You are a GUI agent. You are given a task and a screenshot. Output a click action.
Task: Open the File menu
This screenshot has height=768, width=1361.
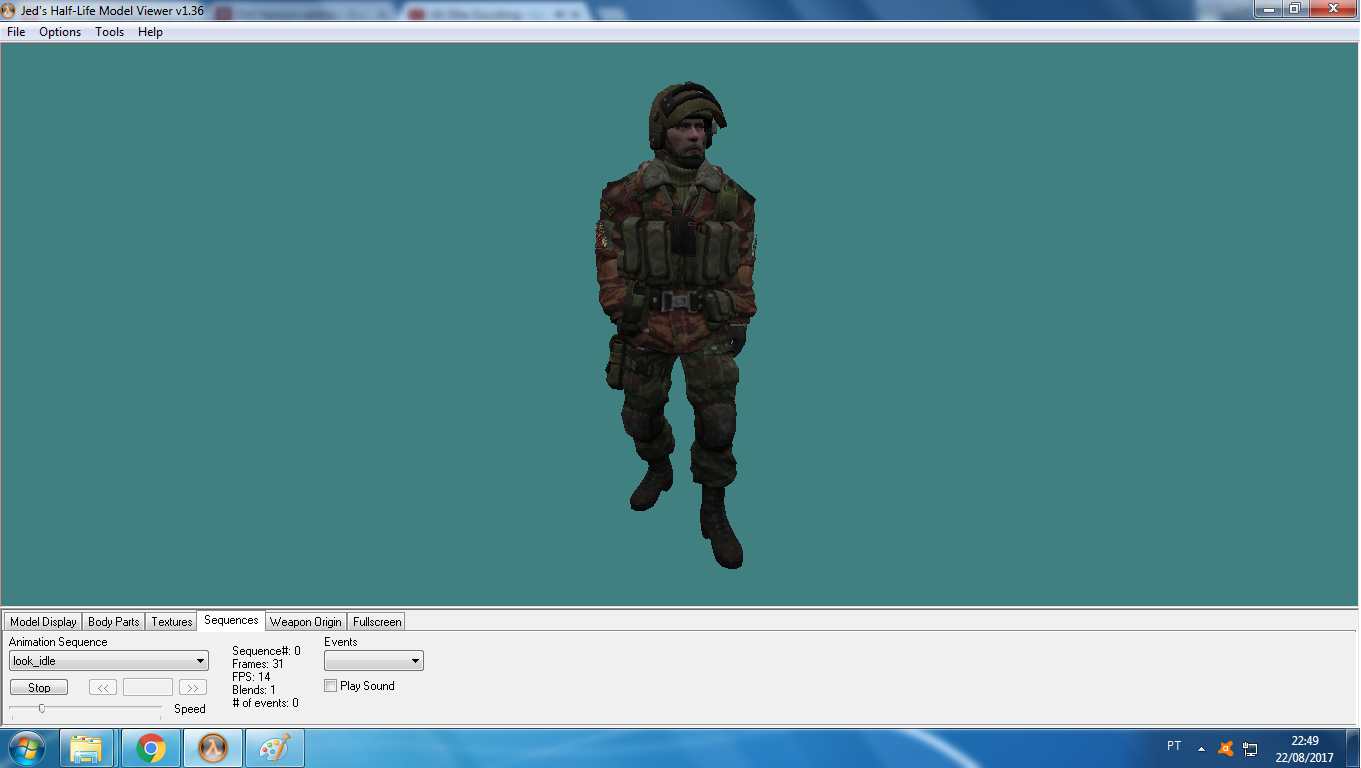click(16, 32)
